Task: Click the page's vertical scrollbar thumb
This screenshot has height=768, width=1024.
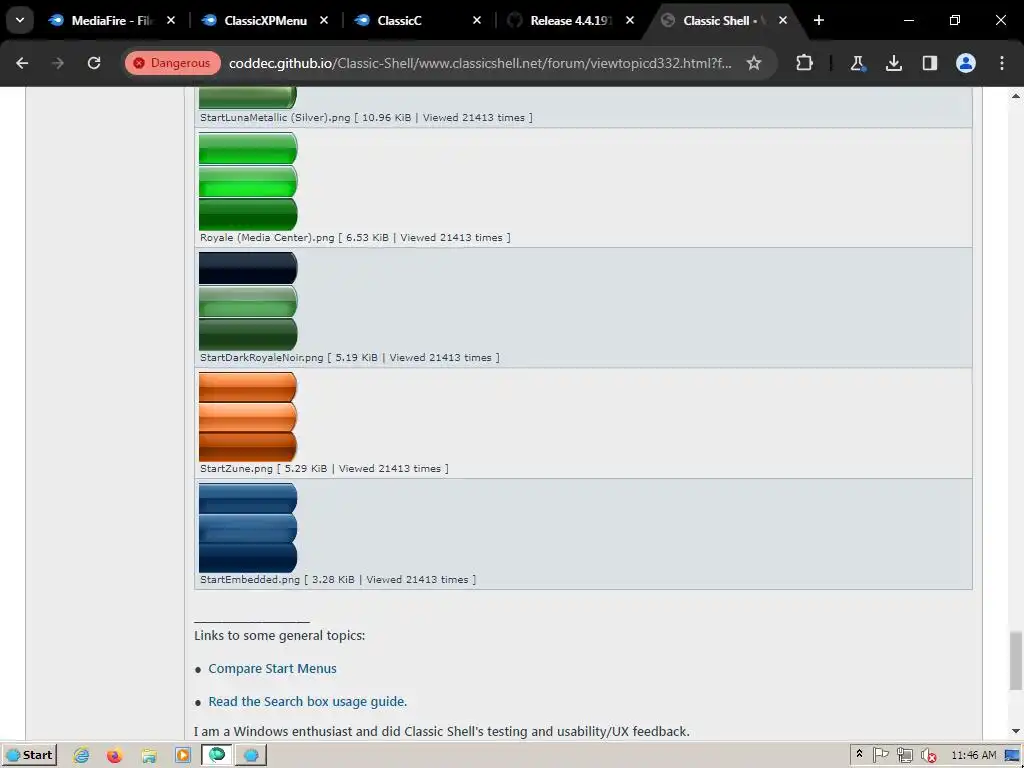Action: pos(1016,660)
